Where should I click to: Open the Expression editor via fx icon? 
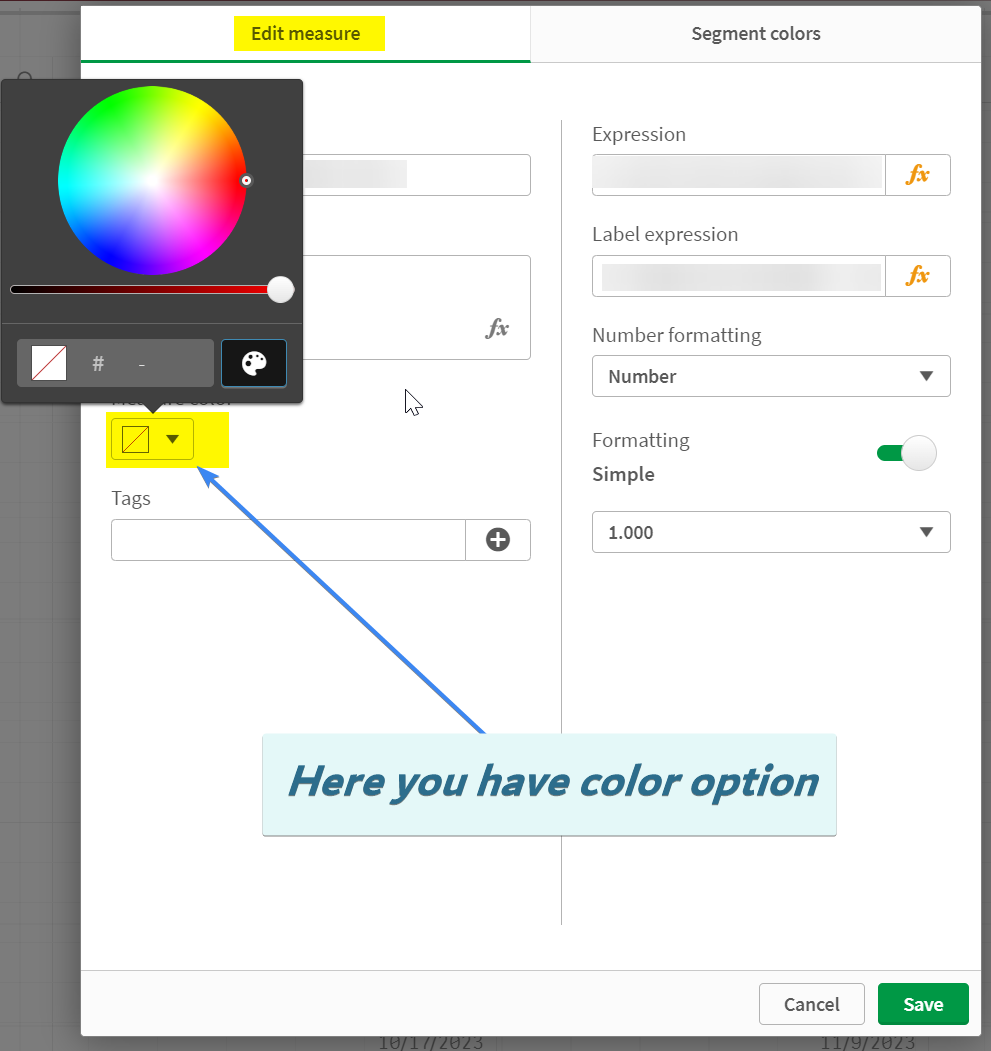[x=918, y=175]
